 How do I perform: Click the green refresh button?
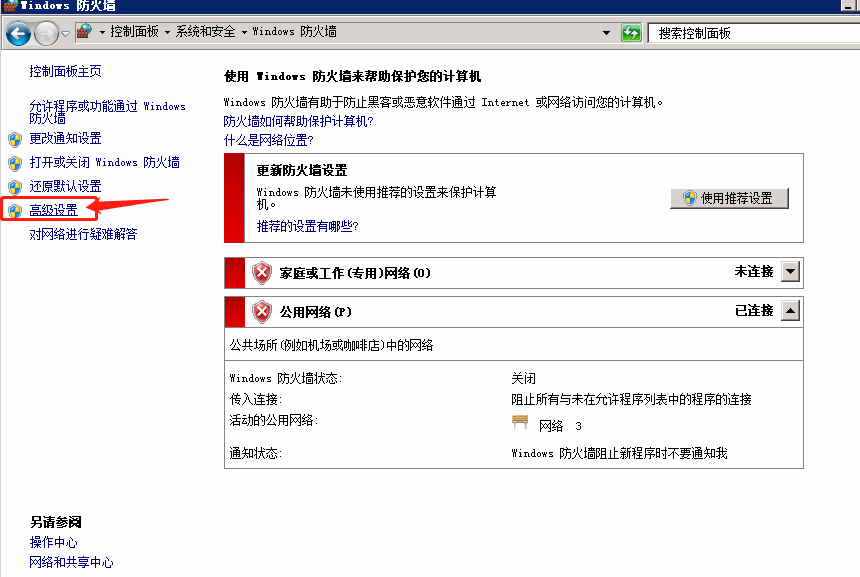pyautogui.click(x=631, y=33)
